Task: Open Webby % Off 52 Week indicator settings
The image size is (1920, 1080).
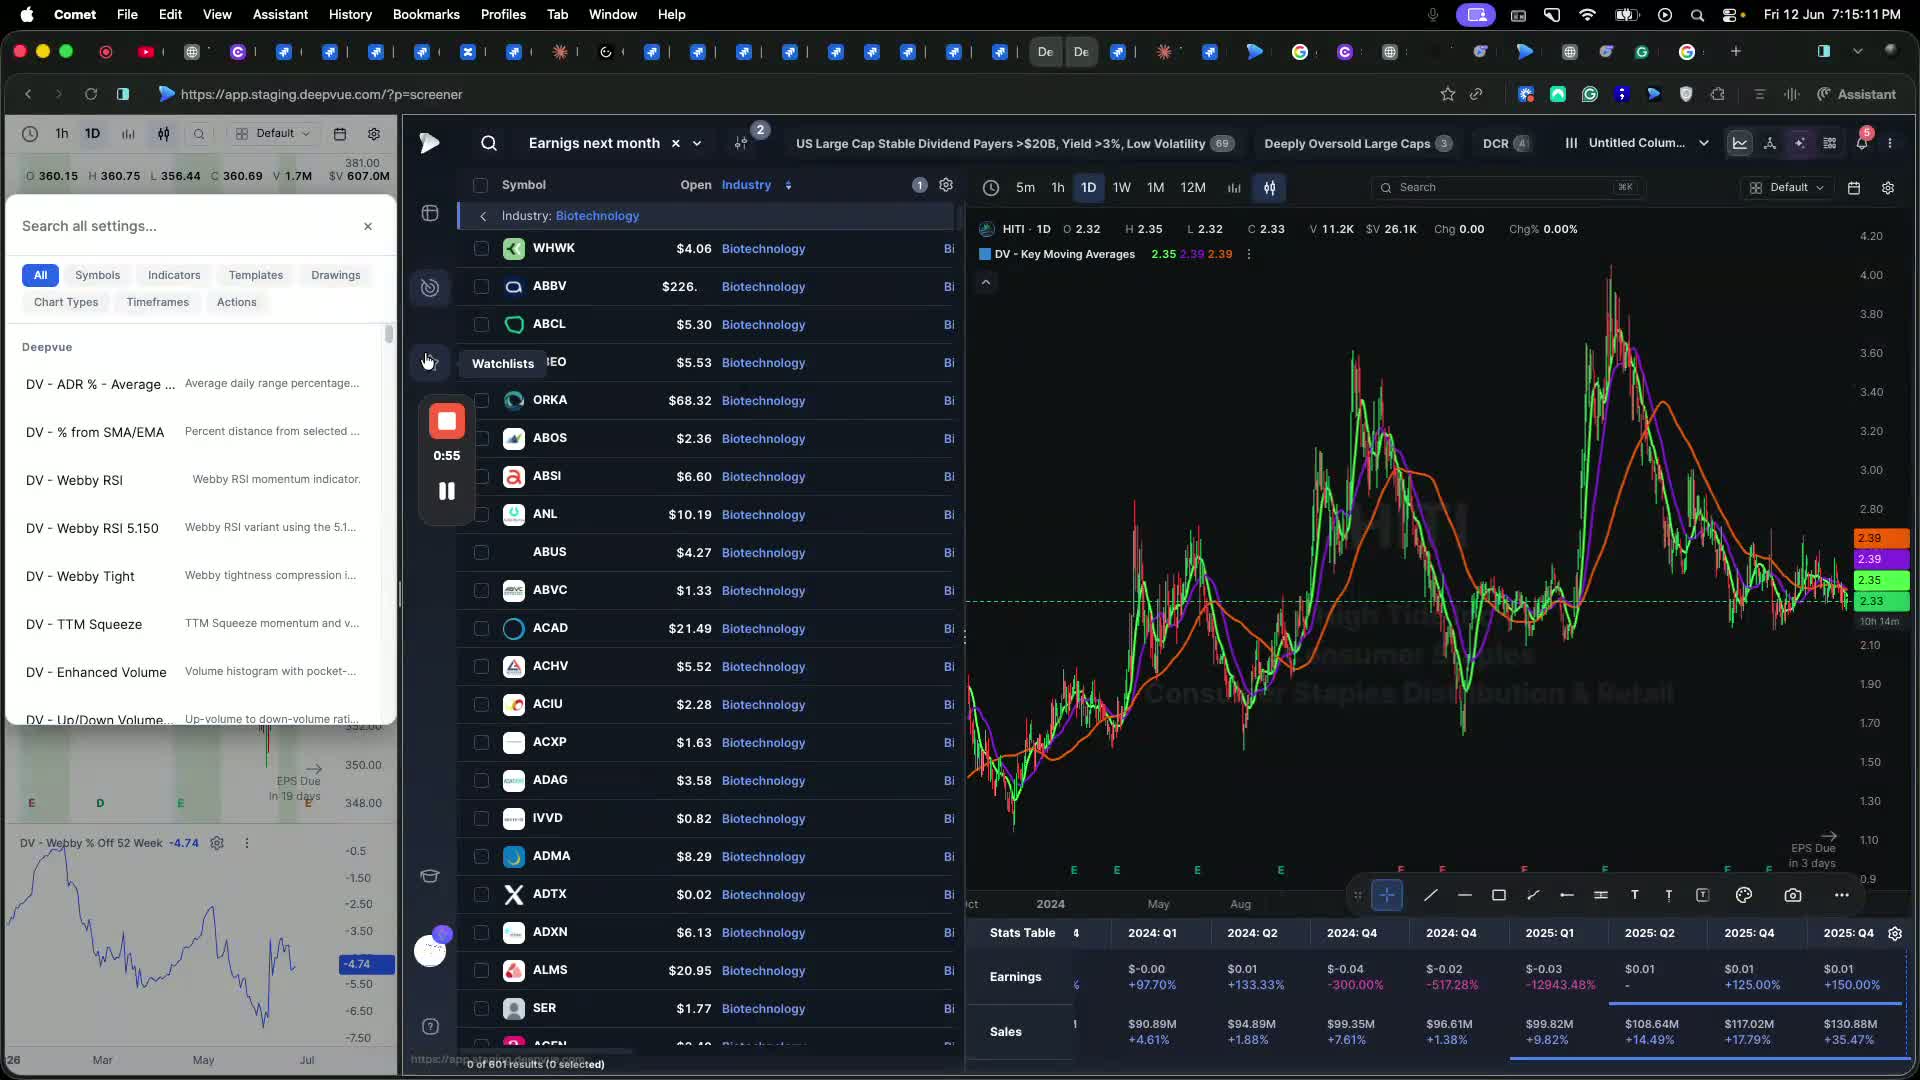Action: [217, 843]
